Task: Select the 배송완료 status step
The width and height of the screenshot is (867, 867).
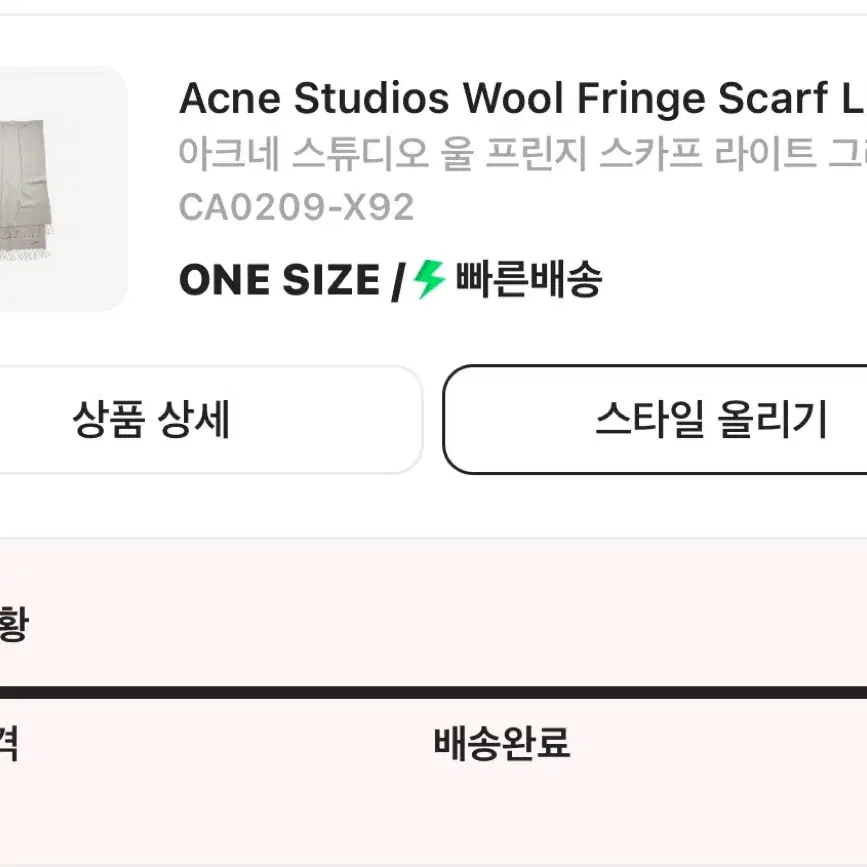Action: [502, 743]
